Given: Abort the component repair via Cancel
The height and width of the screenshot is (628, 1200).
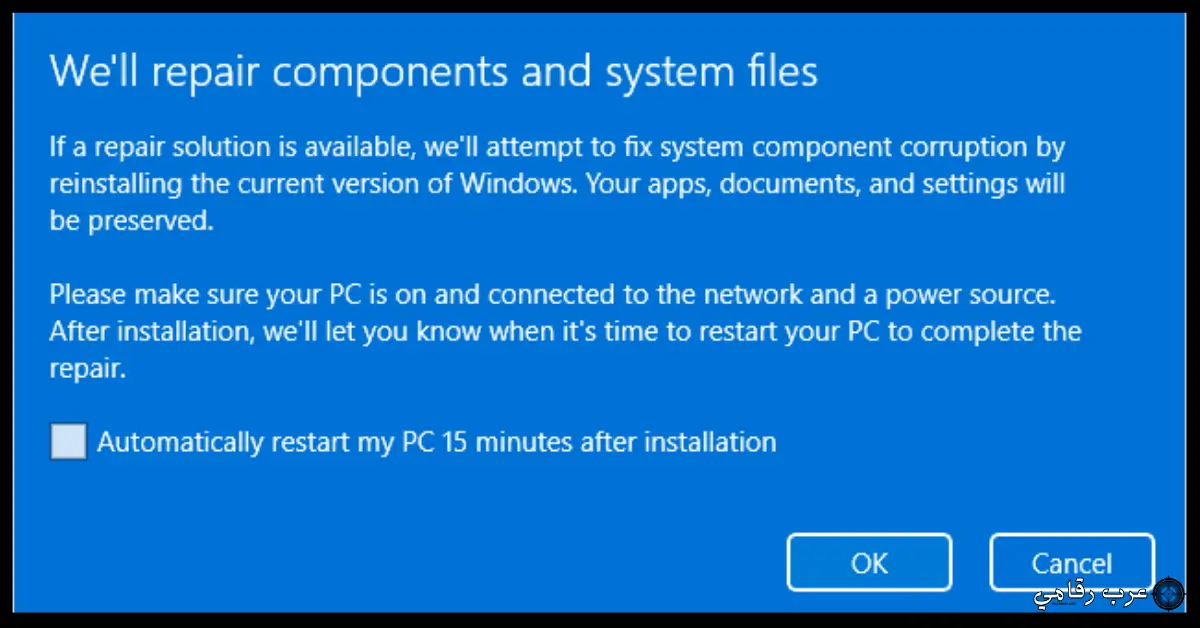Looking at the screenshot, I should click(1071, 561).
